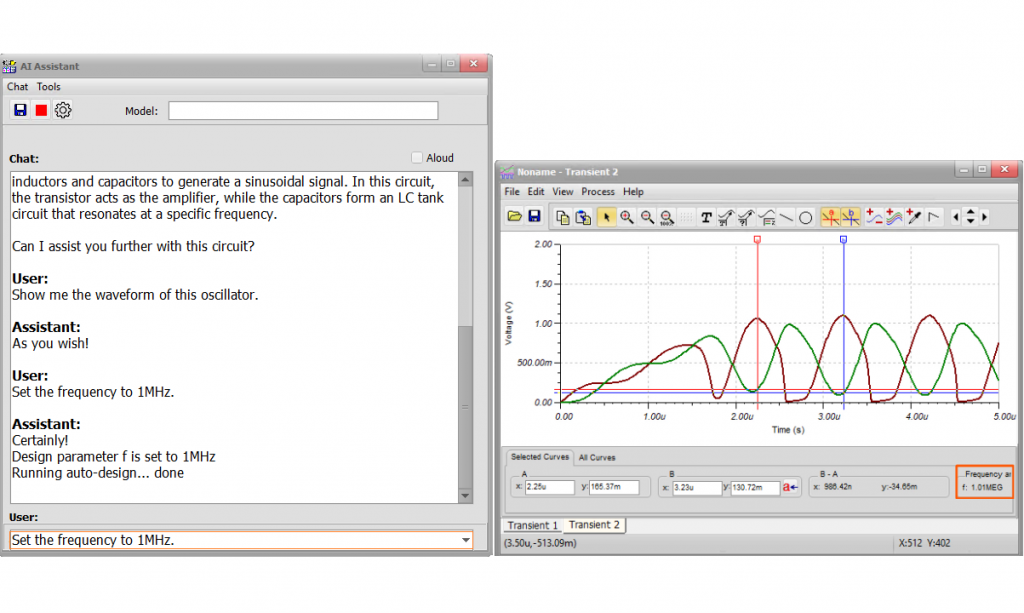Select the Text tool T icon
The width and height of the screenshot is (1024, 613).
click(706, 217)
